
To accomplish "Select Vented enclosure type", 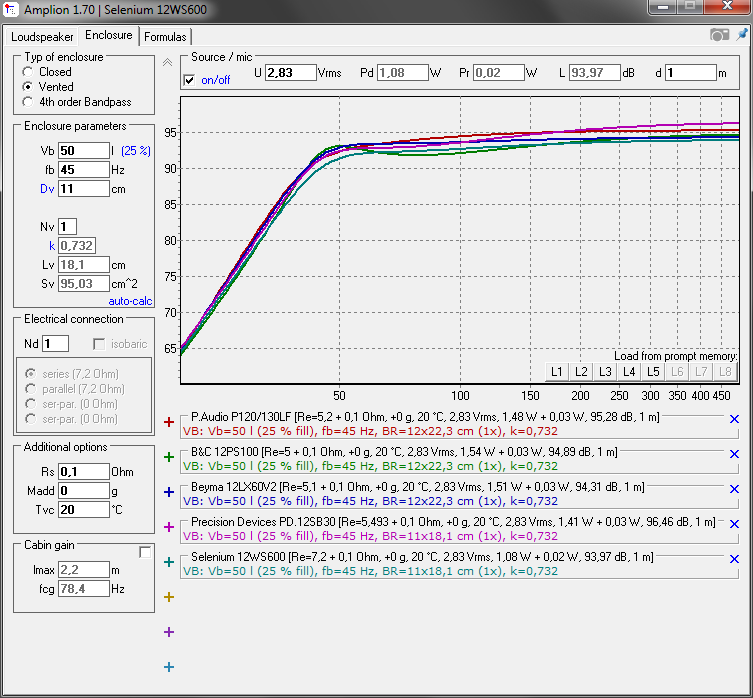I will [x=28, y=87].
